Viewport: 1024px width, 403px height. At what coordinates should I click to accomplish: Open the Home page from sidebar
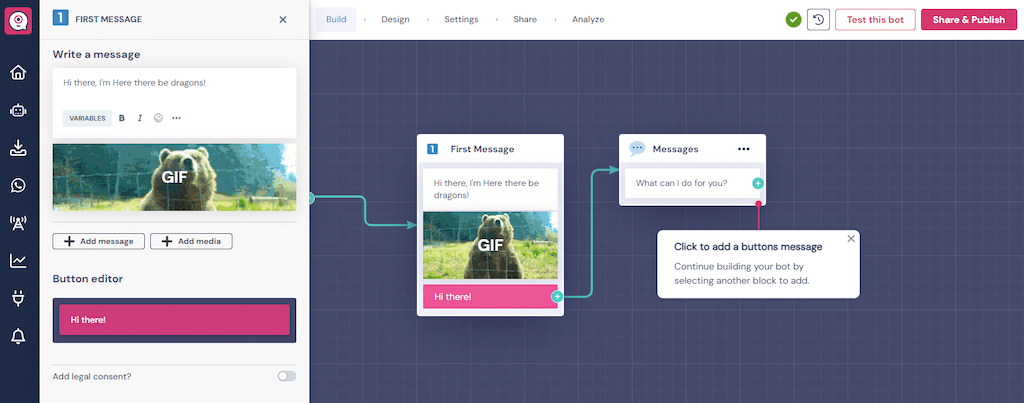click(x=18, y=73)
